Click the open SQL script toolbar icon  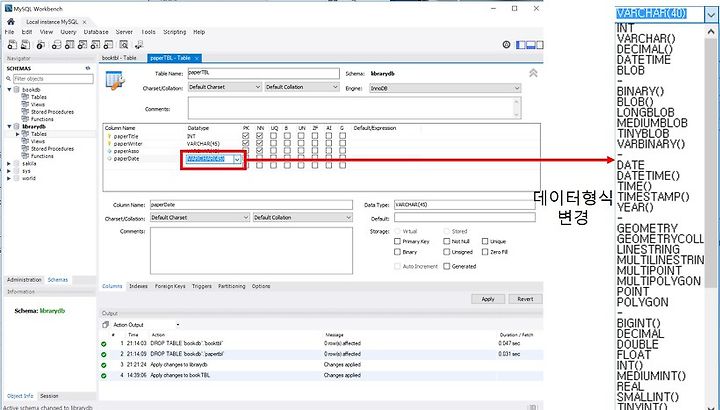pyautogui.click(x=26, y=45)
